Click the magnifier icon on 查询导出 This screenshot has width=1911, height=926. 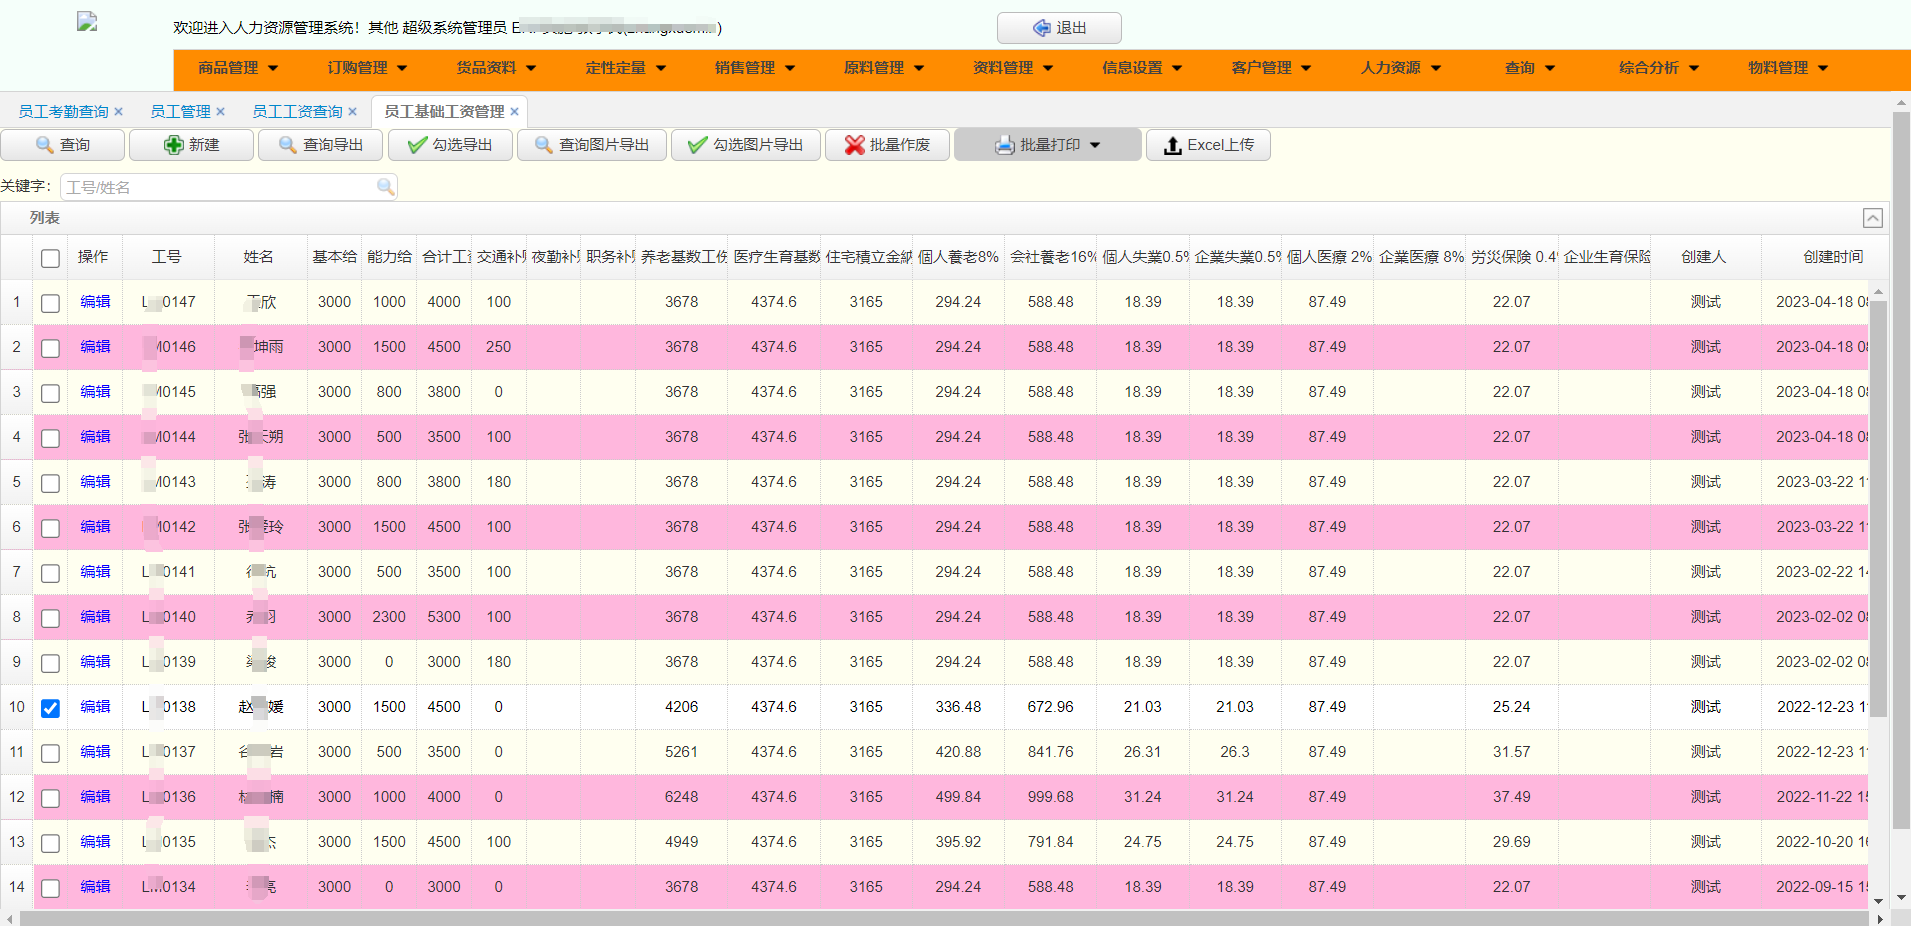coord(288,145)
